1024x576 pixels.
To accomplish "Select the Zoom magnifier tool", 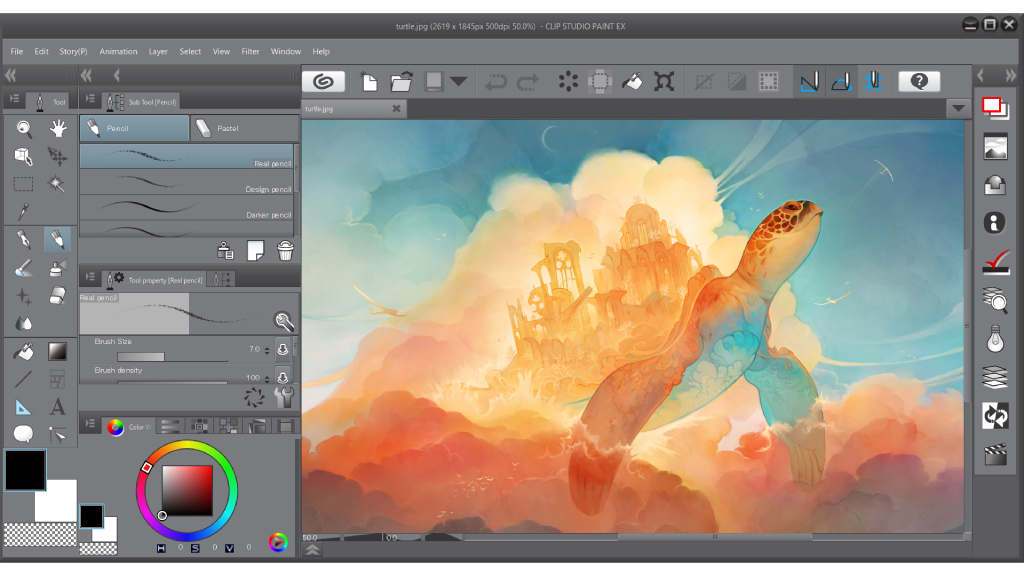I will pos(24,128).
